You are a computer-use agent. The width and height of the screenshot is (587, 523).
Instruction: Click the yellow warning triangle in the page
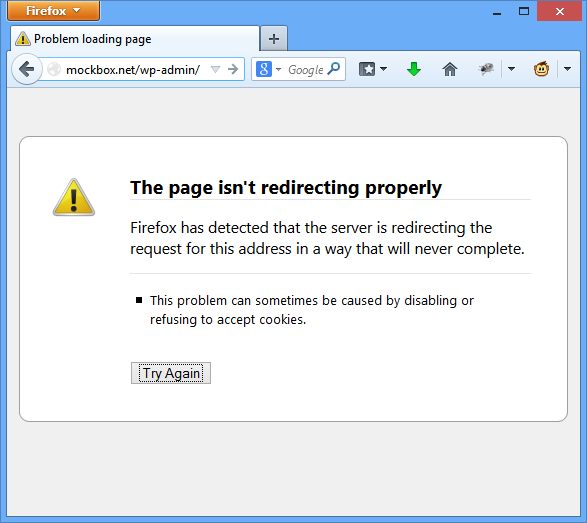pyautogui.click(x=74, y=197)
